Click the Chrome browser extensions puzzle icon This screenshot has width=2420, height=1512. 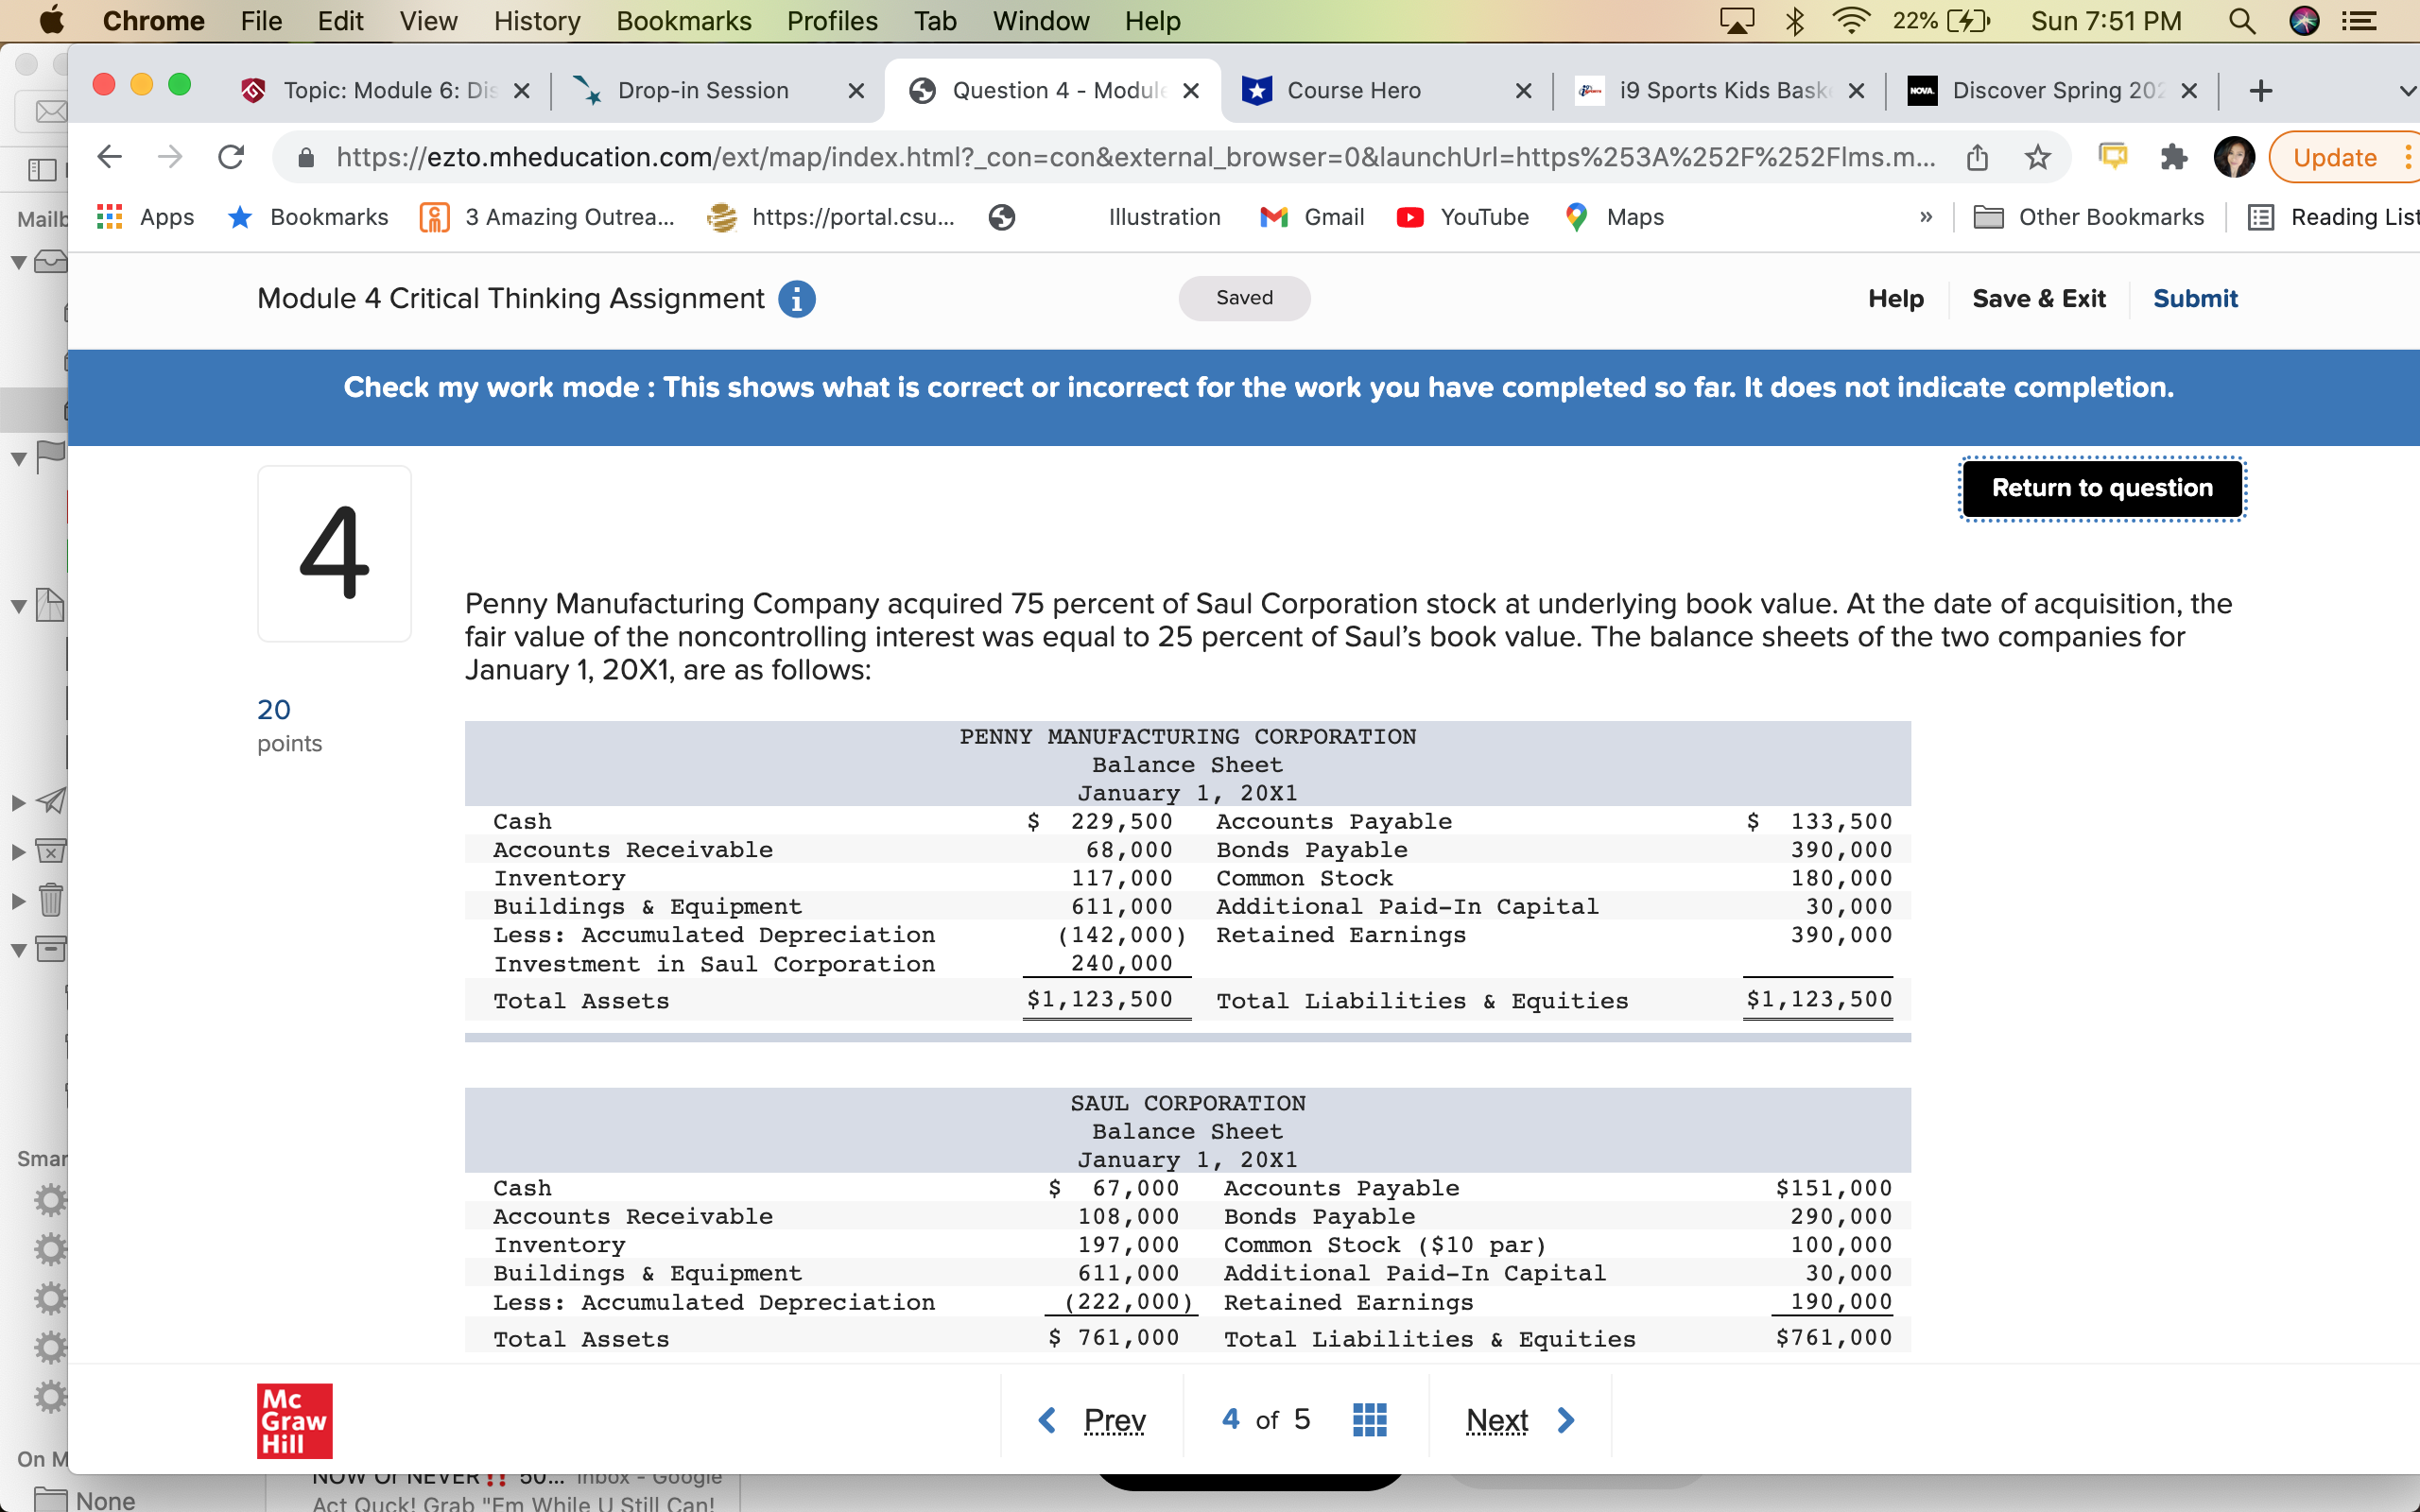[x=2174, y=157]
